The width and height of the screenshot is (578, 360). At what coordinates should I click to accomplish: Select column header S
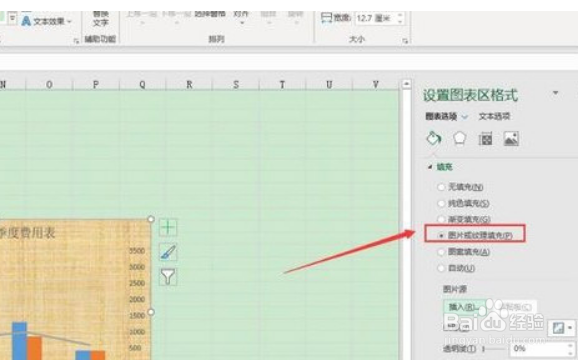pos(236,84)
